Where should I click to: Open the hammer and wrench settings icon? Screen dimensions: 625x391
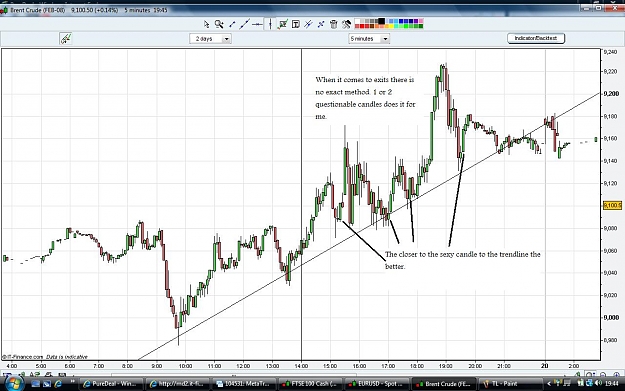pos(346,24)
